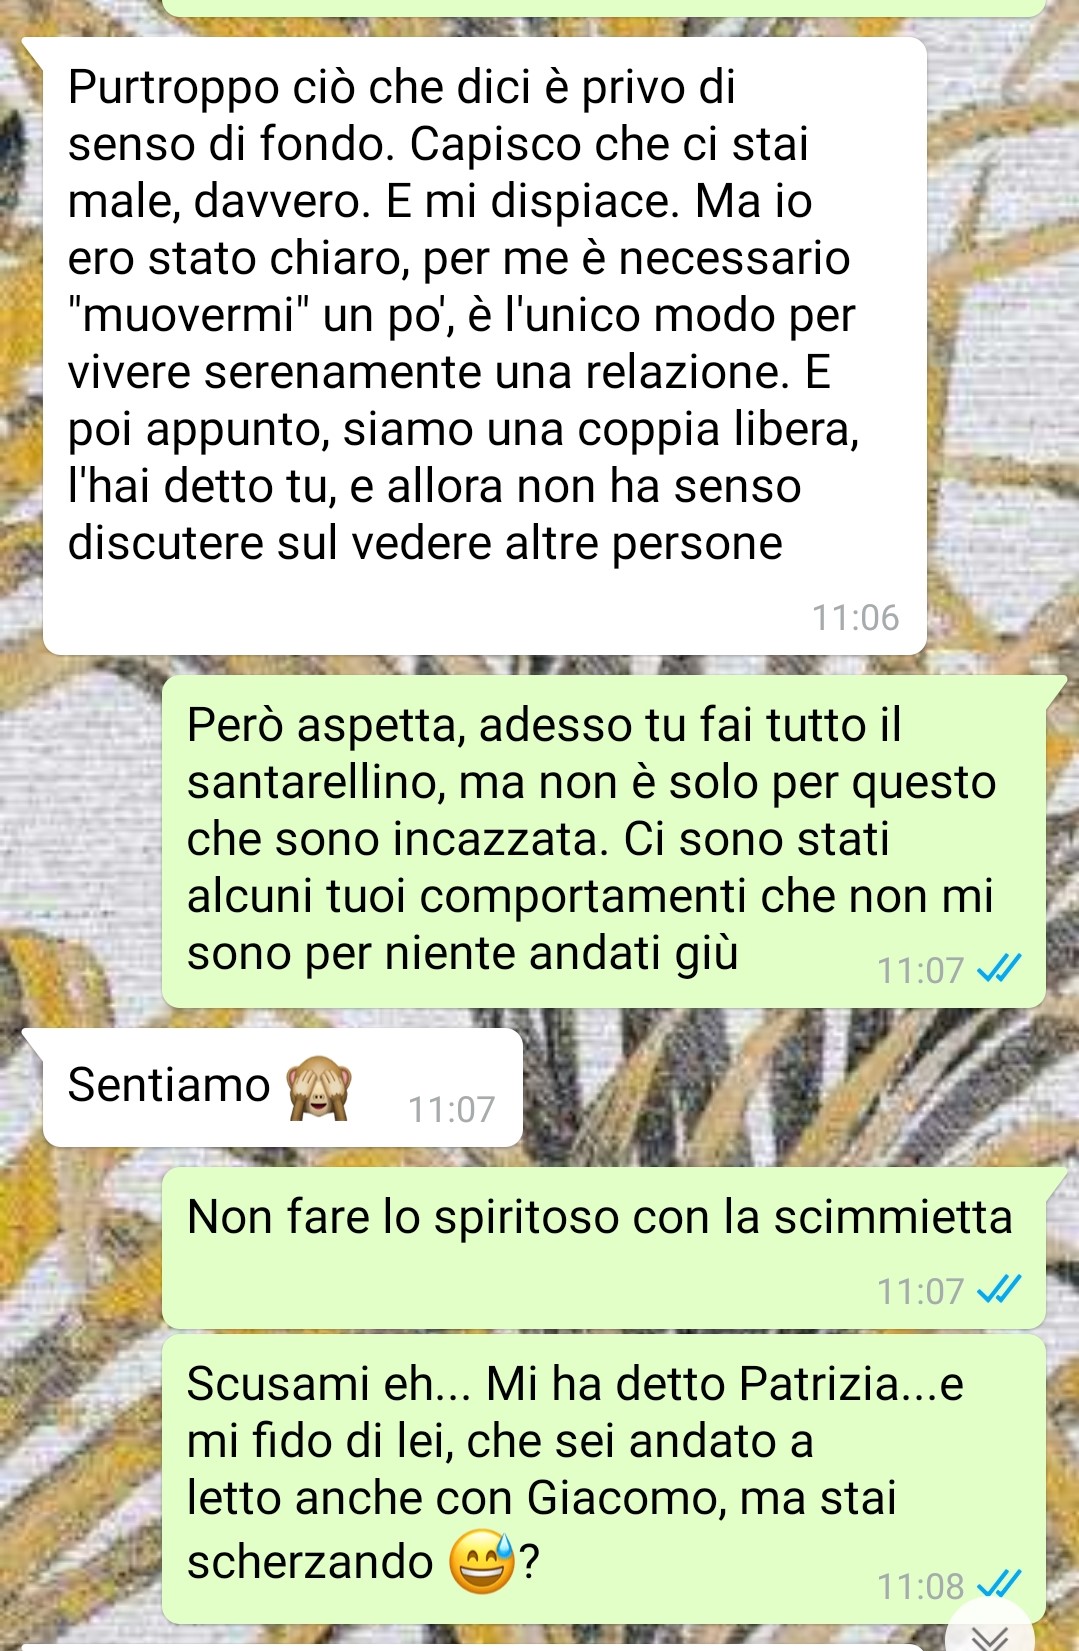The image size is (1079, 1651).
Task: Click the see-no-evil monkey emoji
Action: click(319, 1089)
